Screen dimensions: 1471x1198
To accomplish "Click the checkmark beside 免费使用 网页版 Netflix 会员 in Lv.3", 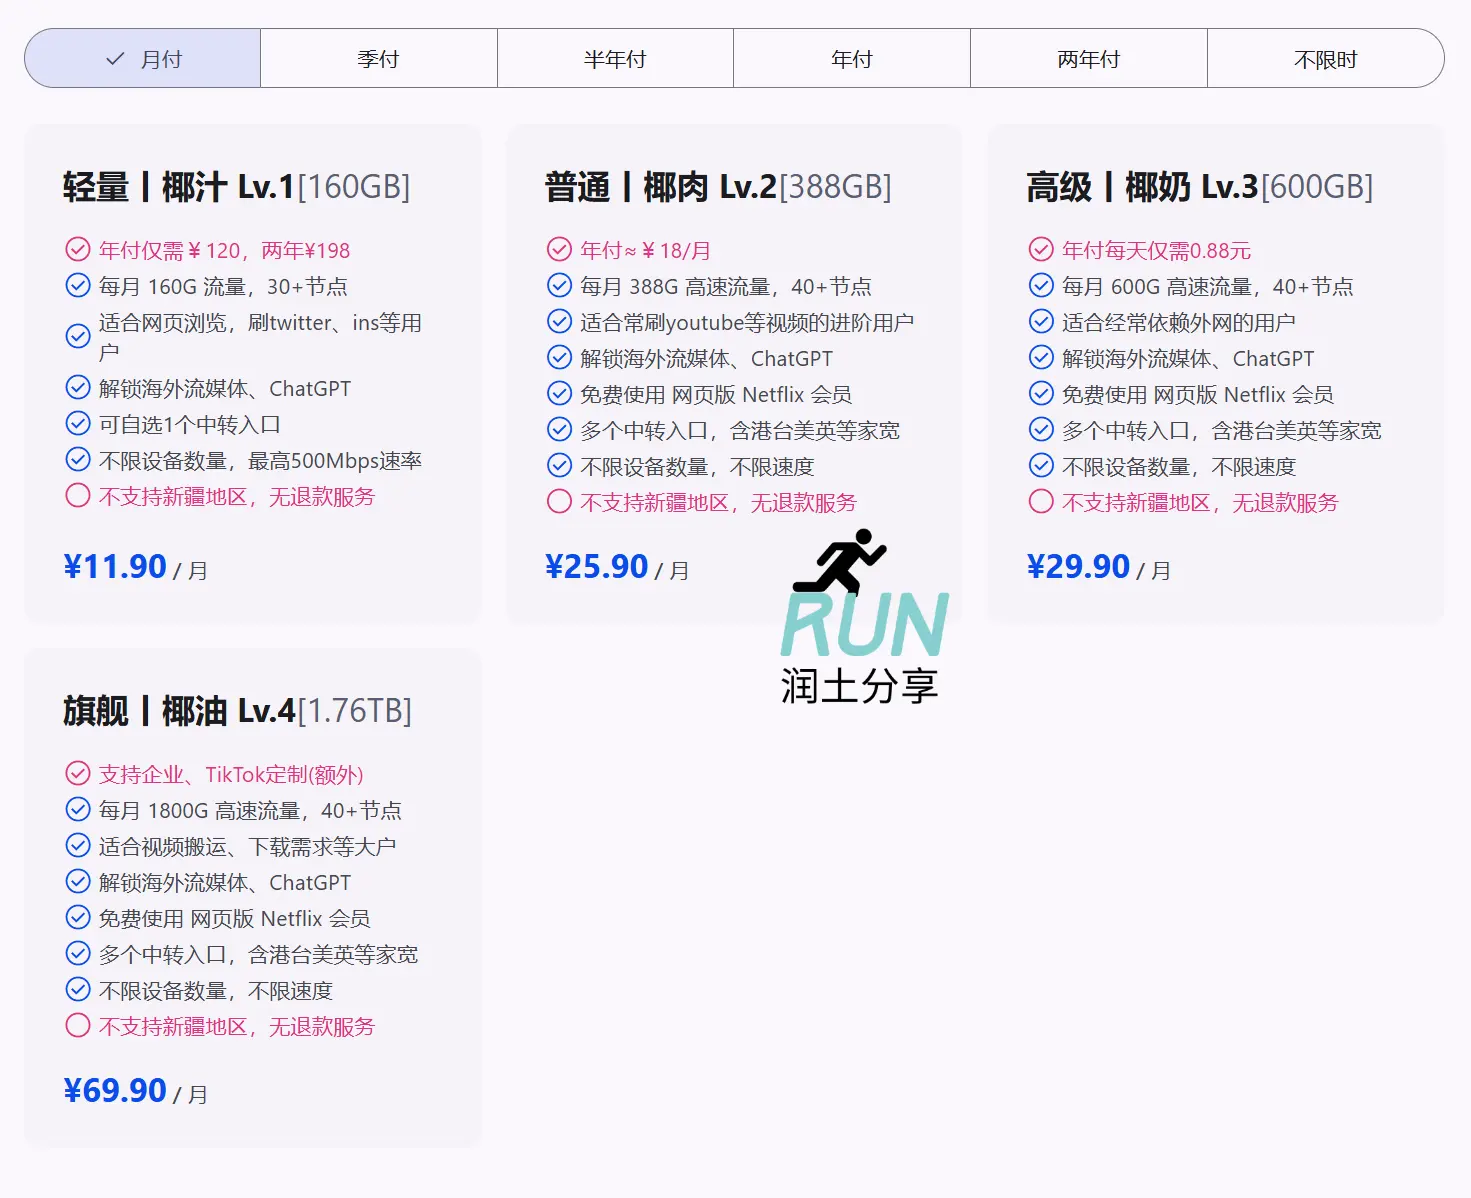I will point(1041,393).
